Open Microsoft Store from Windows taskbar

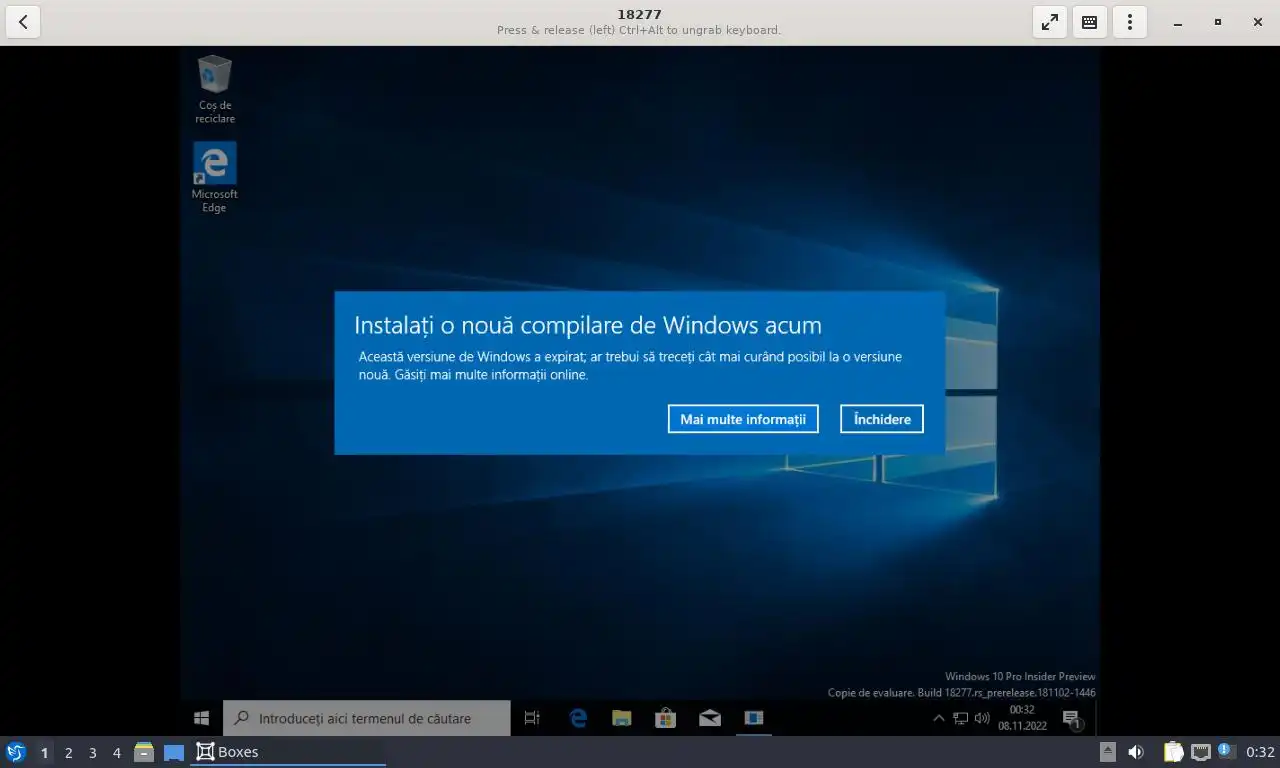coord(666,718)
